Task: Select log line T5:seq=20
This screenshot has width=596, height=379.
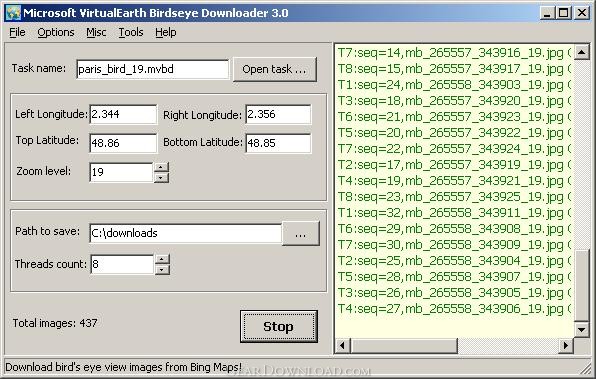Action: click(454, 132)
